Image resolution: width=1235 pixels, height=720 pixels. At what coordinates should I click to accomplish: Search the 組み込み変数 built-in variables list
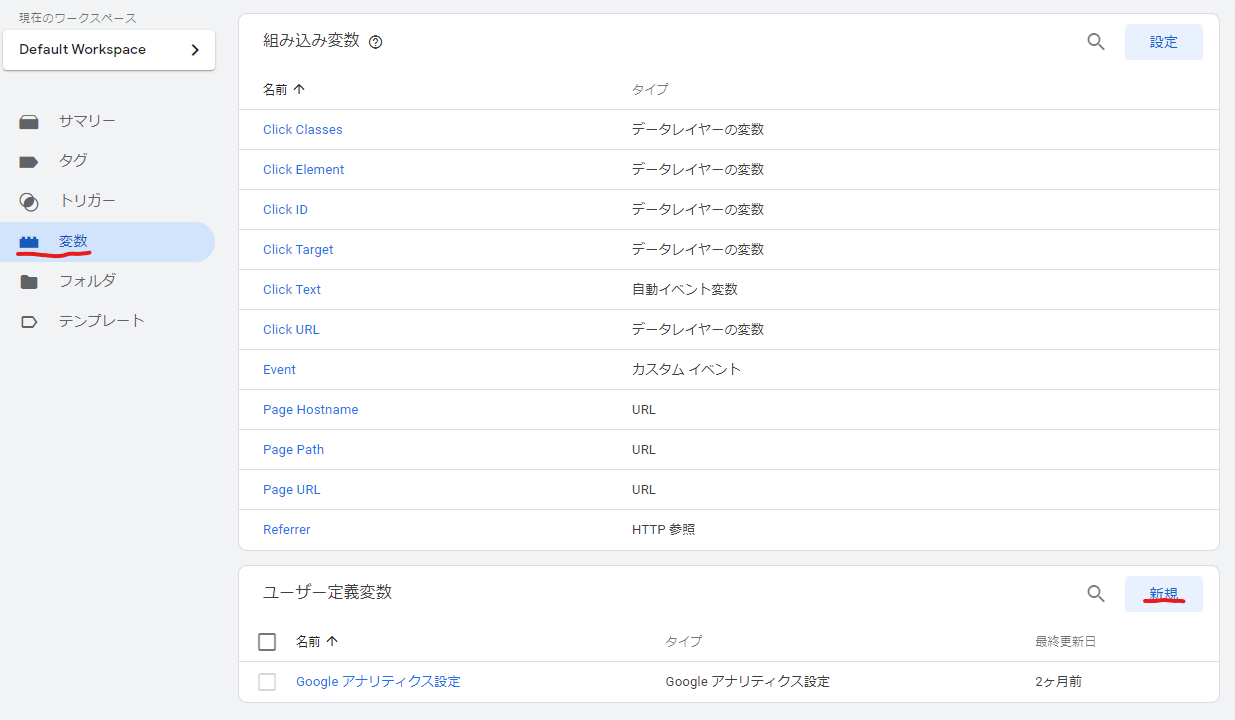1096,42
